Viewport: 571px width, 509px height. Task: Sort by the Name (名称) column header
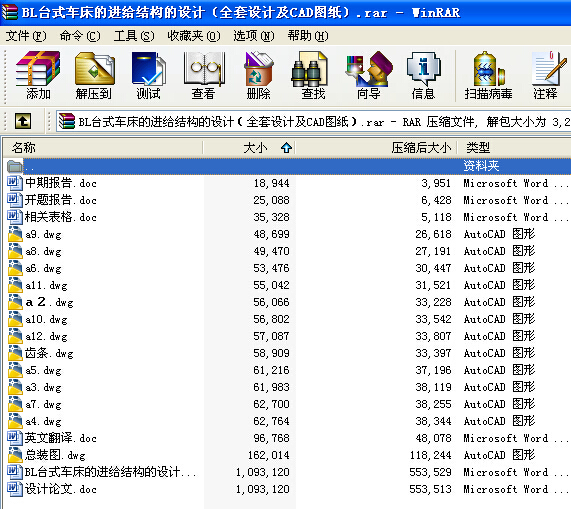coord(103,148)
